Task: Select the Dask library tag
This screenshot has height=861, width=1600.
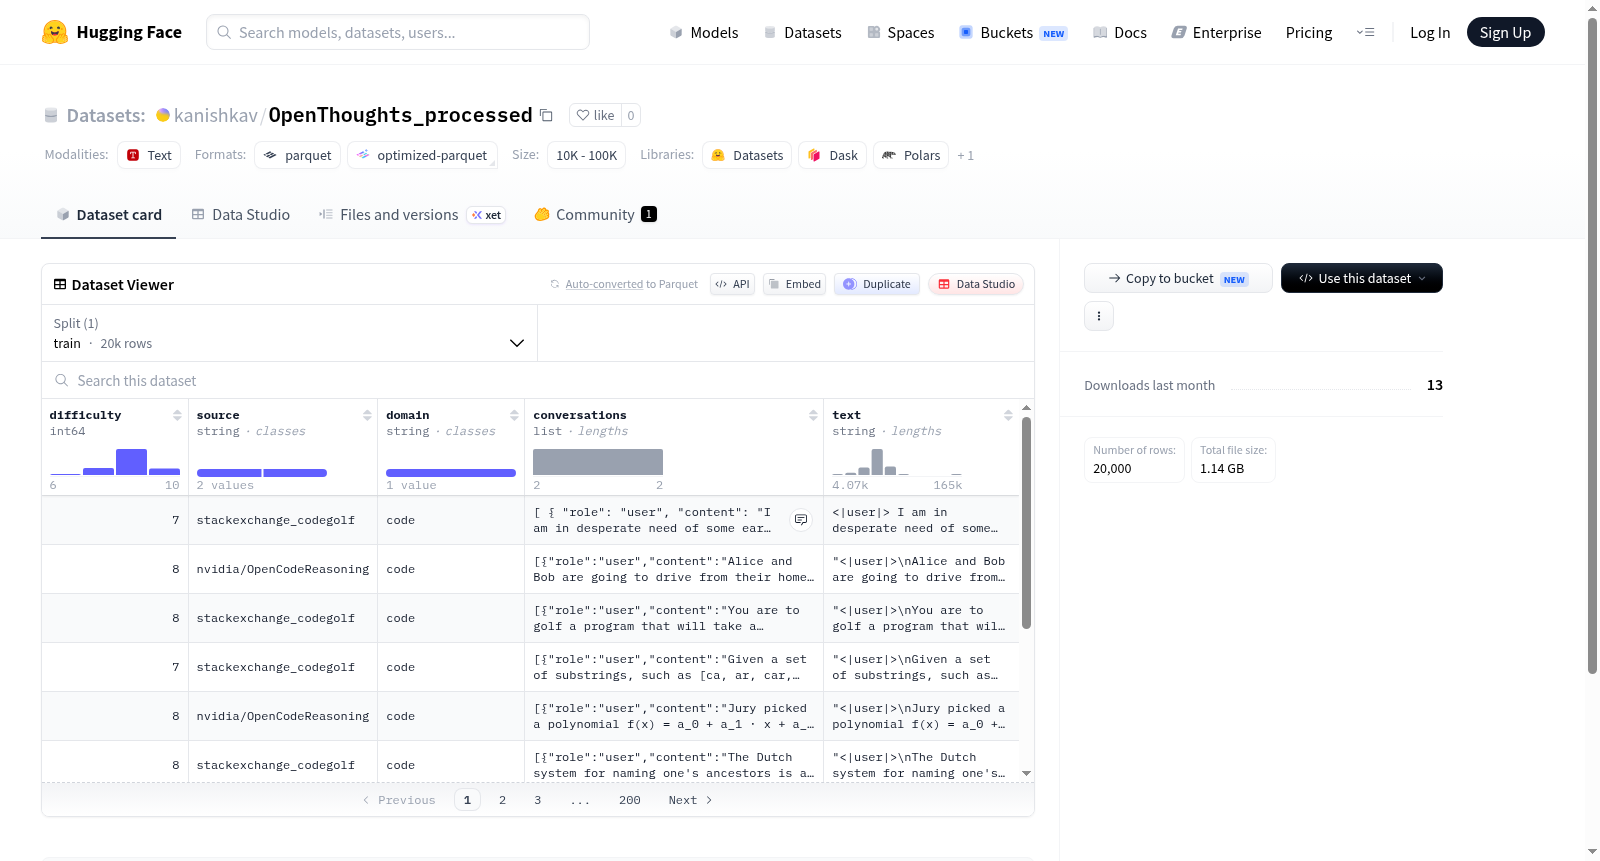Action: click(x=833, y=155)
